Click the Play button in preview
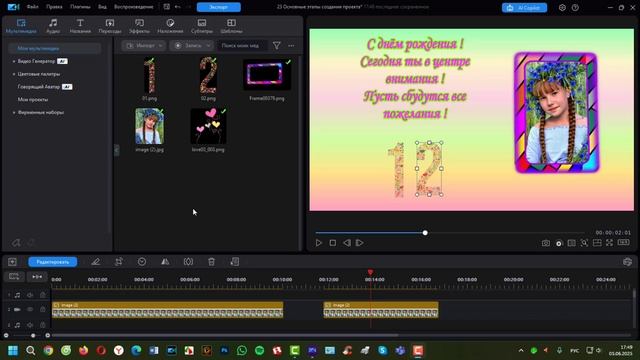 click(318, 243)
